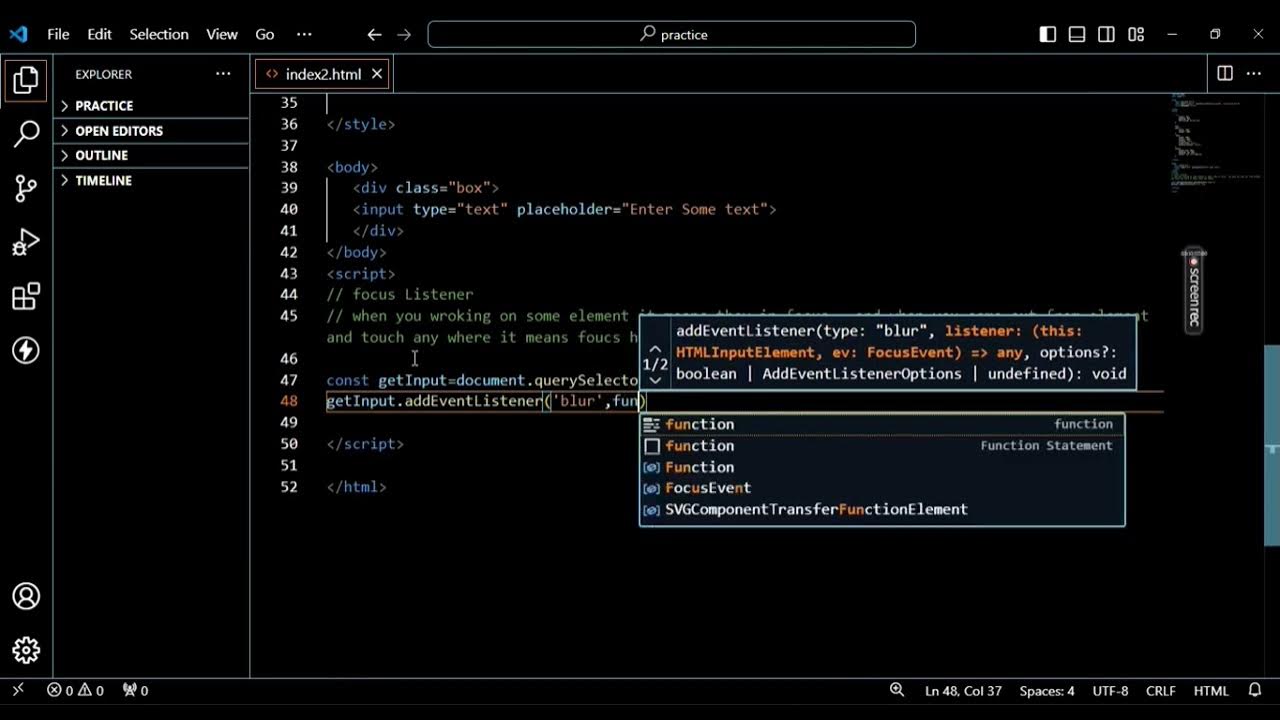Click the VS Code logo icon
1280x720 pixels.
pyautogui.click(x=18, y=34)
